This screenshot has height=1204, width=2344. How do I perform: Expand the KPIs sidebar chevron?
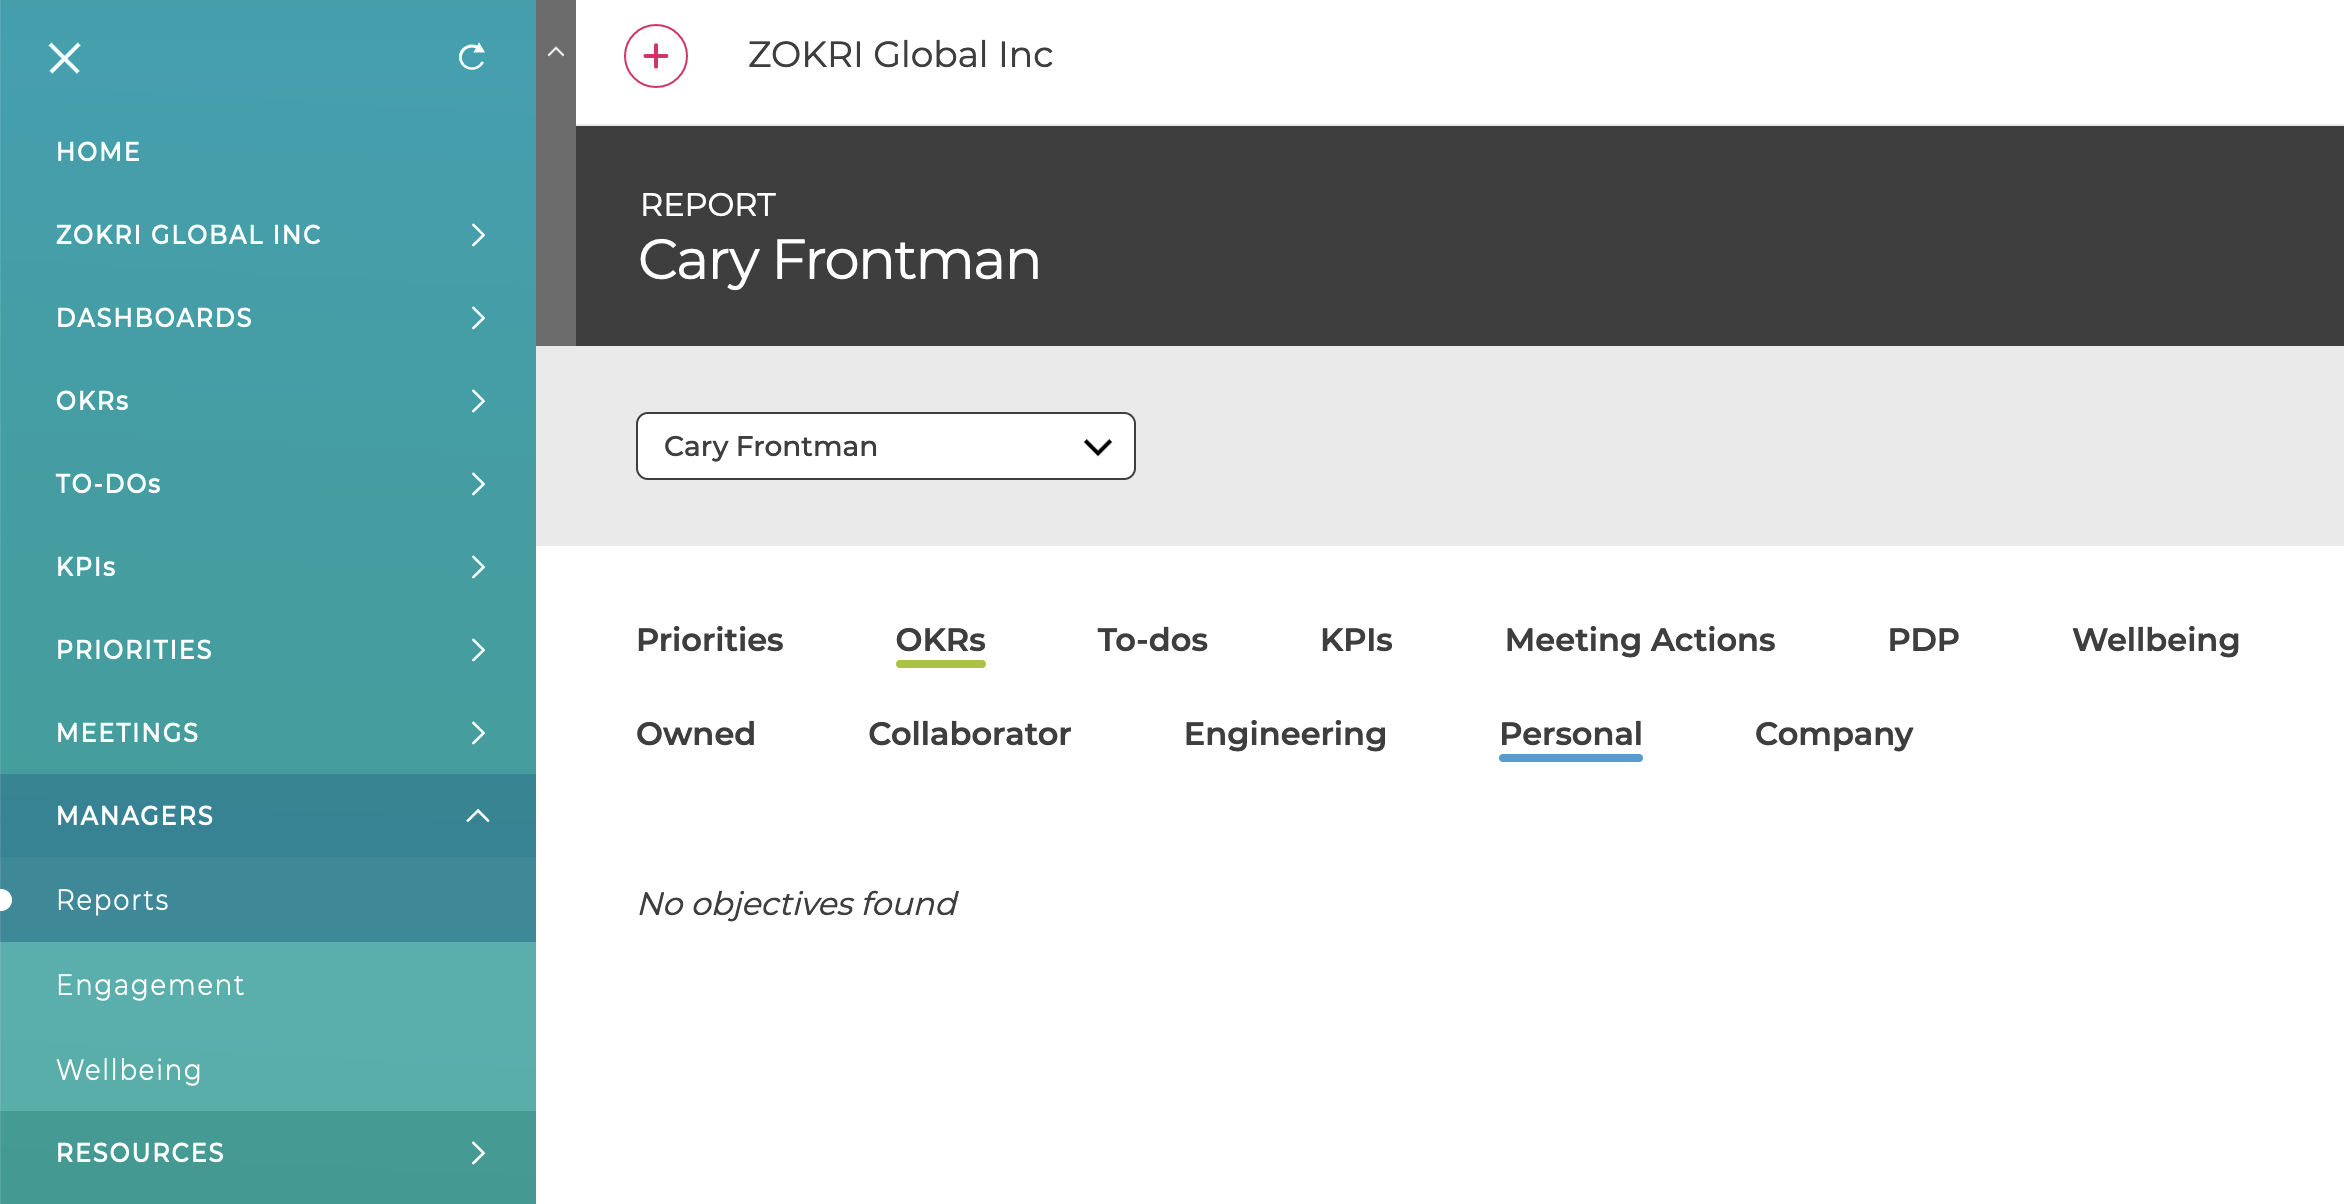point(478,567)
